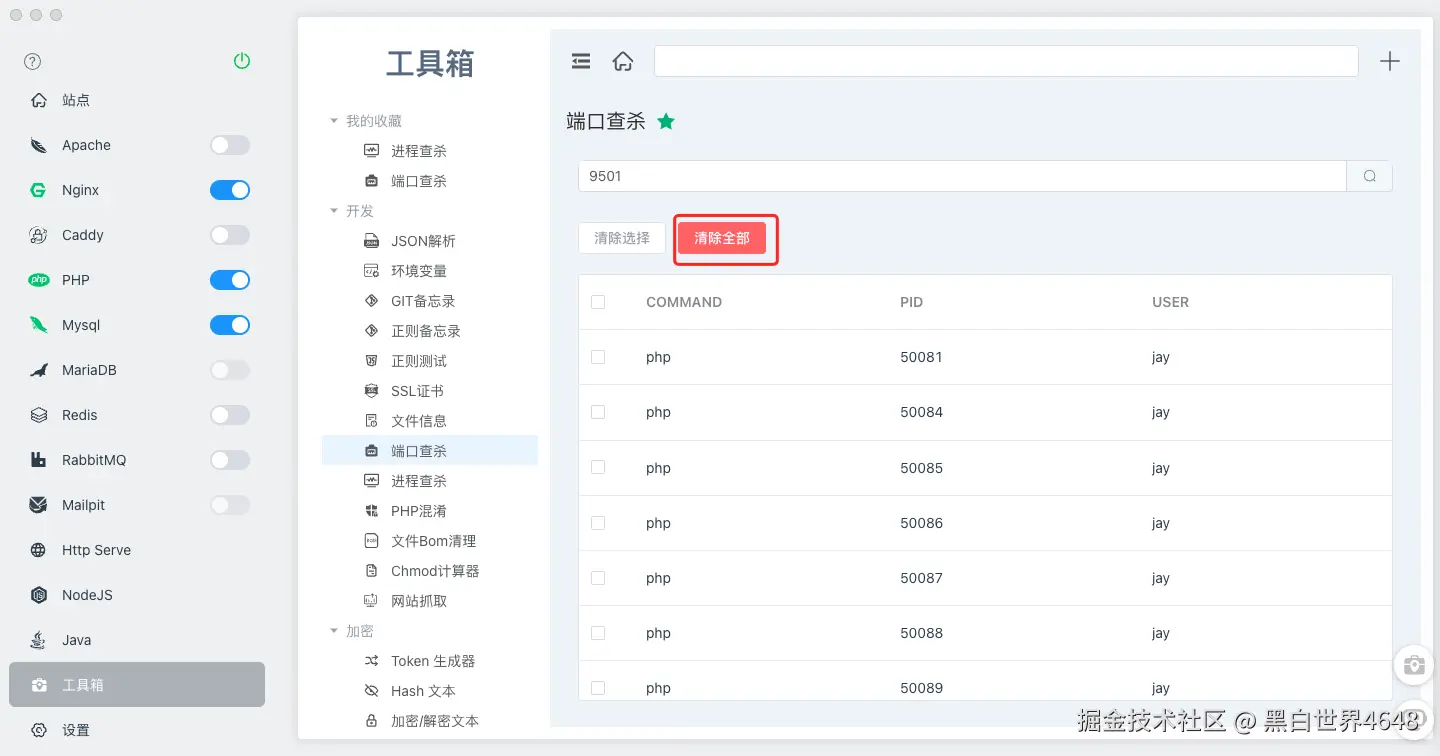Tick the select-all header checkbox
Viewport: 1440px width, 756px height.
[x=598, y=302]
